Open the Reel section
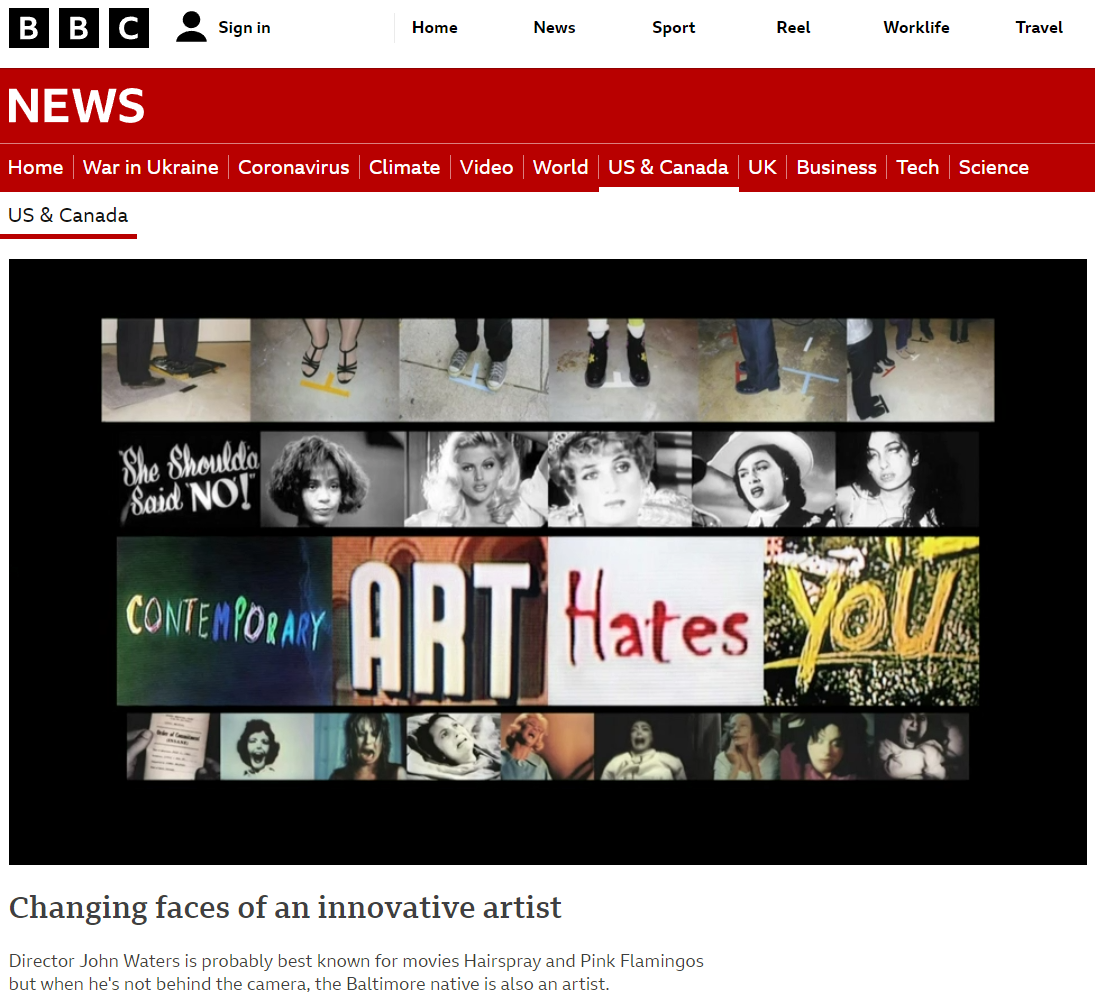The width and height of the screenshot is (1095, 997). pos(793,27)
